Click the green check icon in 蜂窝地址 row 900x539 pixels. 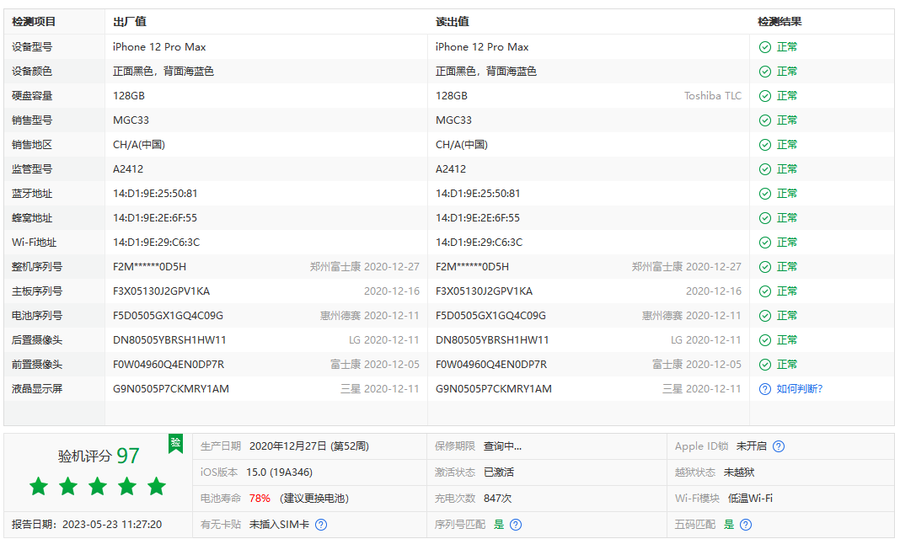pyautogui.click(x=765, y=218)
